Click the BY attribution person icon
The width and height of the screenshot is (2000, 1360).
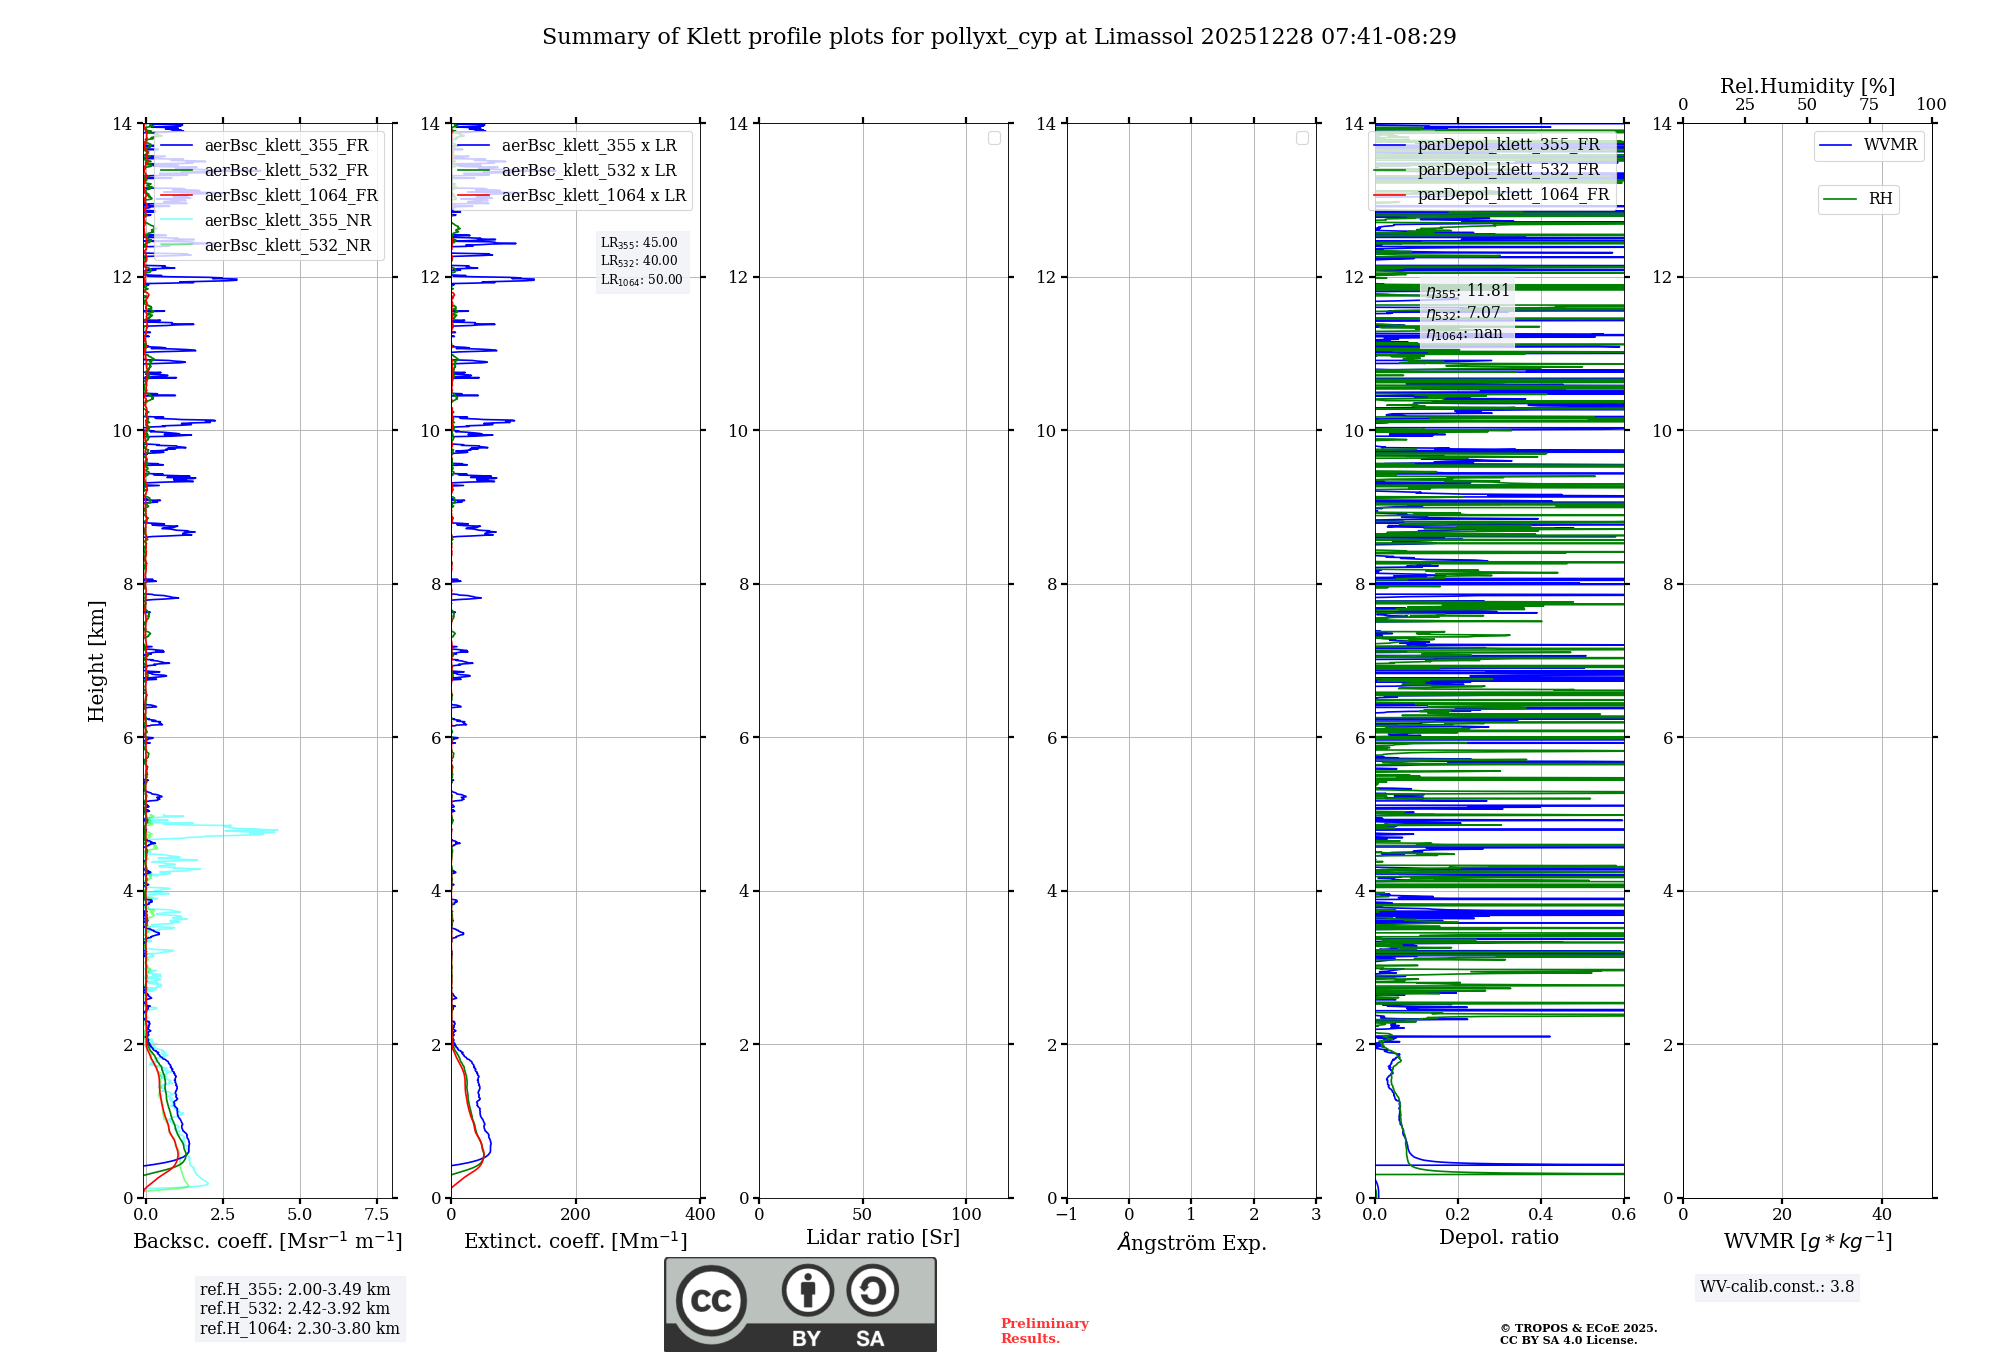807,1290
